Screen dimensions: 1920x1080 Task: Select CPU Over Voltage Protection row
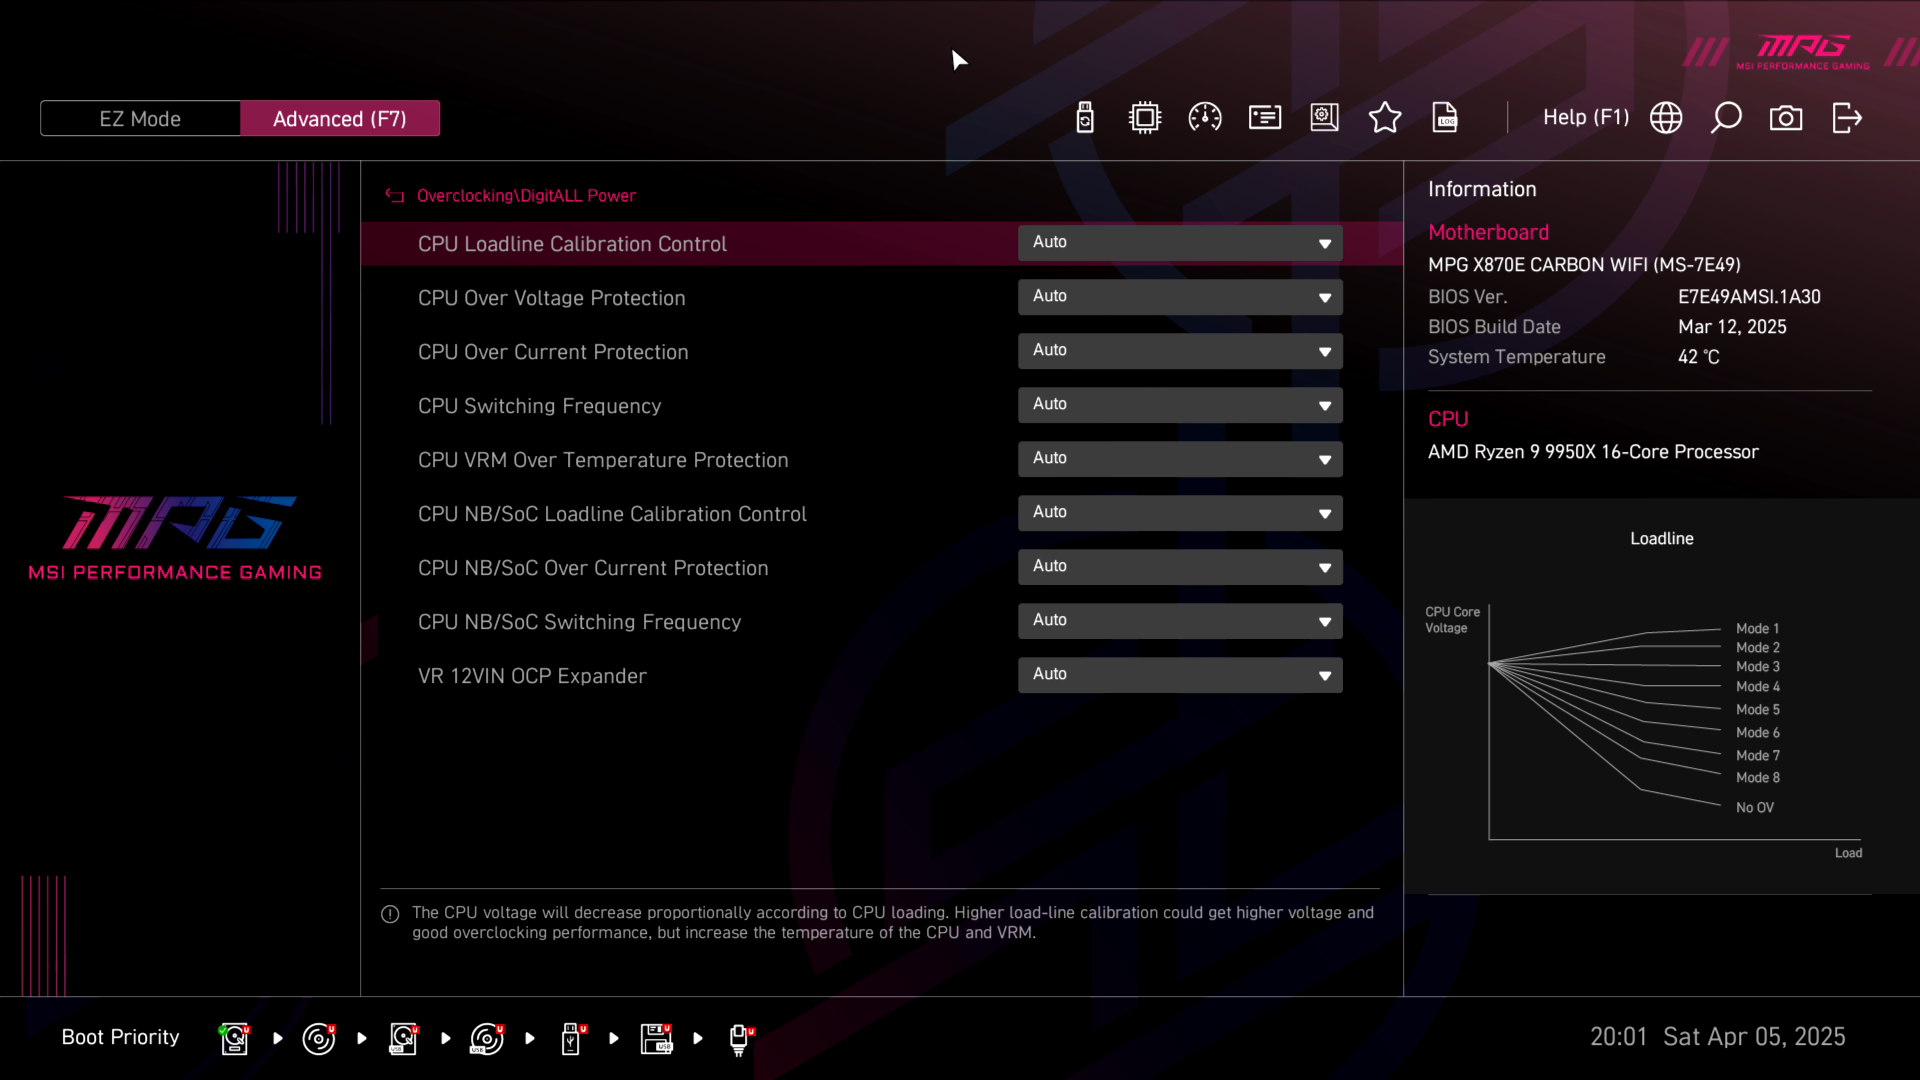[x=552, y=298]
